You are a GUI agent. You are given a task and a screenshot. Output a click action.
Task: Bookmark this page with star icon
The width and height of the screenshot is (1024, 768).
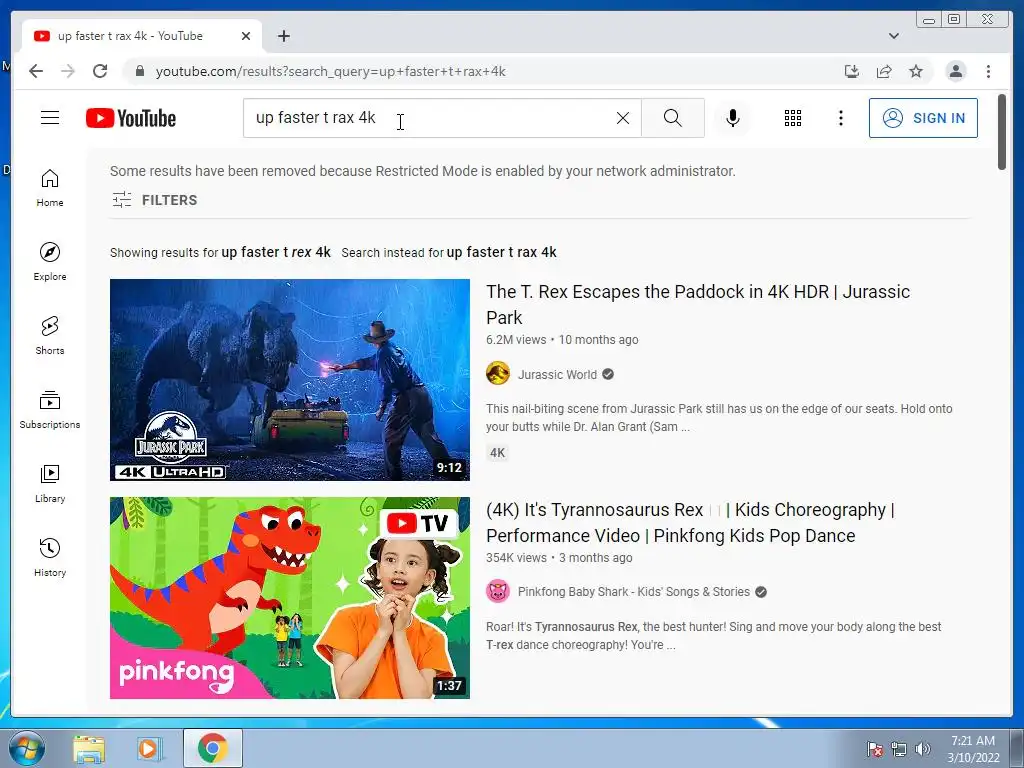(x=916, y=71)
